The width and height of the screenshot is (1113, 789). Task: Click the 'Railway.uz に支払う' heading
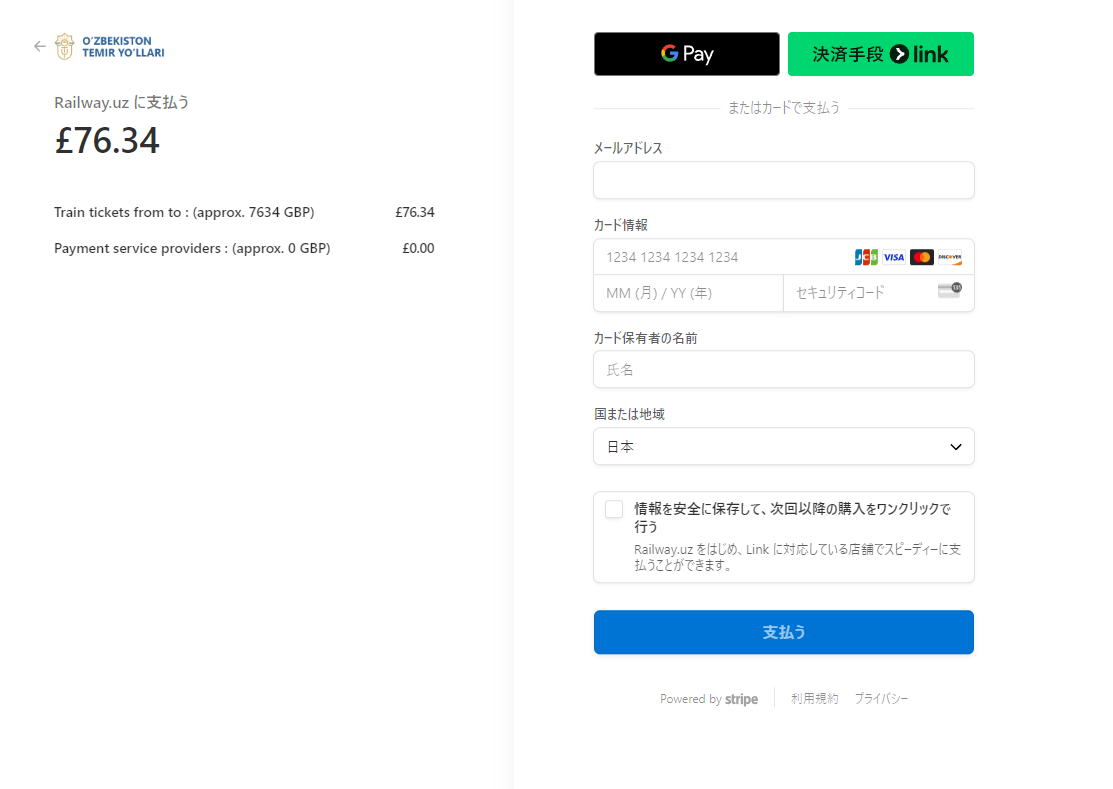pos(122,103)
